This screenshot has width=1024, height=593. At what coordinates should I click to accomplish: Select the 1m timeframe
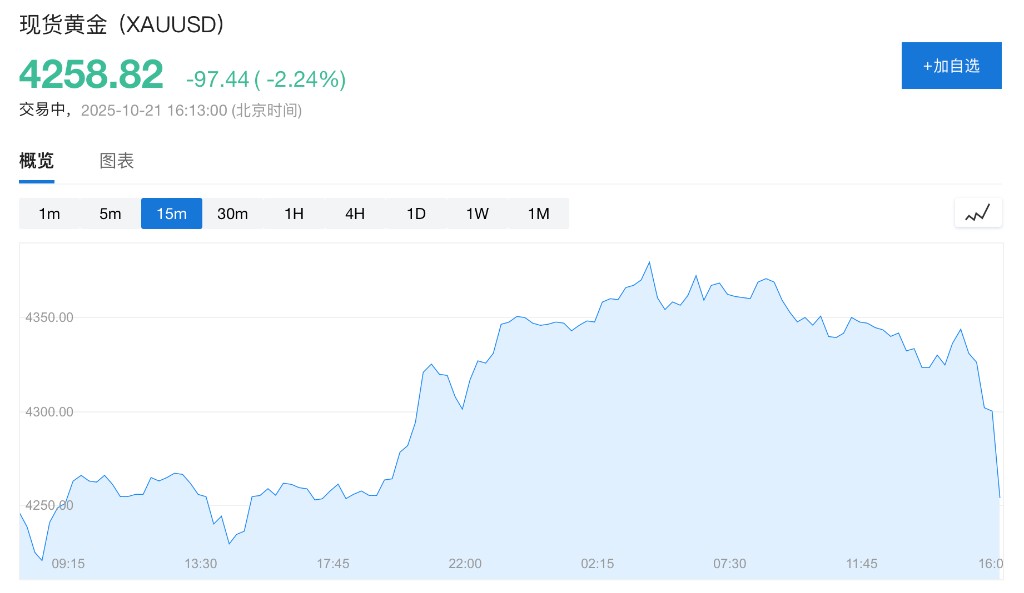[49, 214]
